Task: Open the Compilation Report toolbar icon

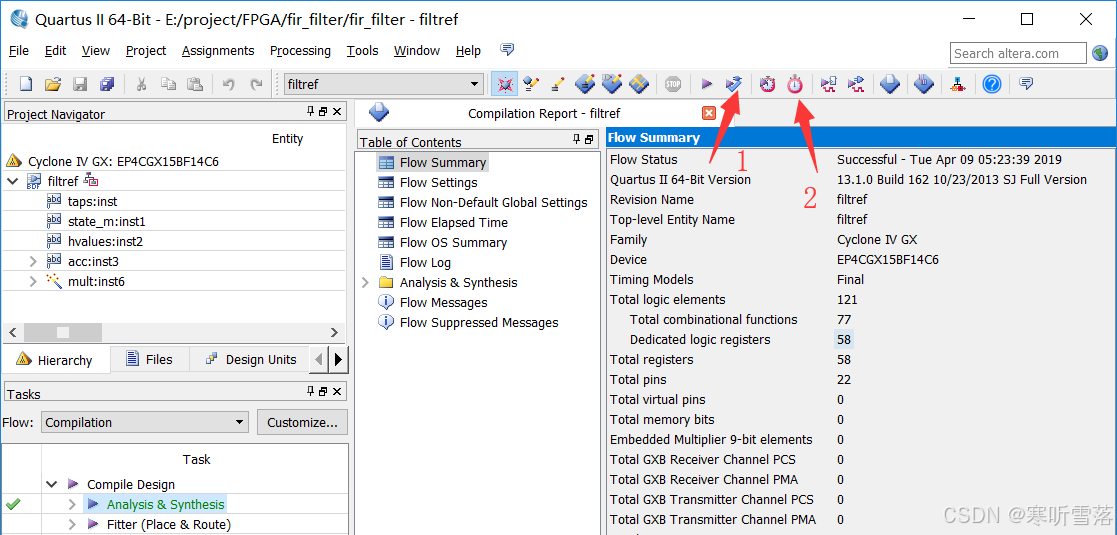Action: [x=890, y=84]
